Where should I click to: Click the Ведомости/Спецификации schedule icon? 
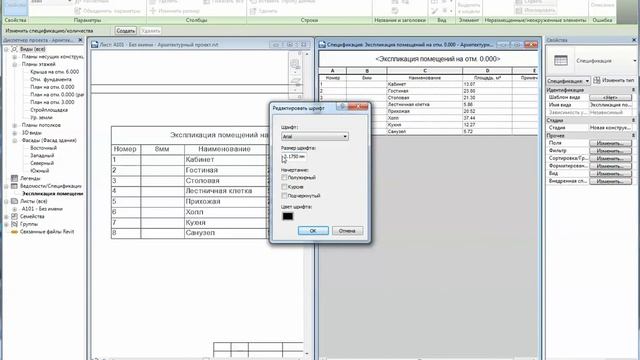pos(14,186)
